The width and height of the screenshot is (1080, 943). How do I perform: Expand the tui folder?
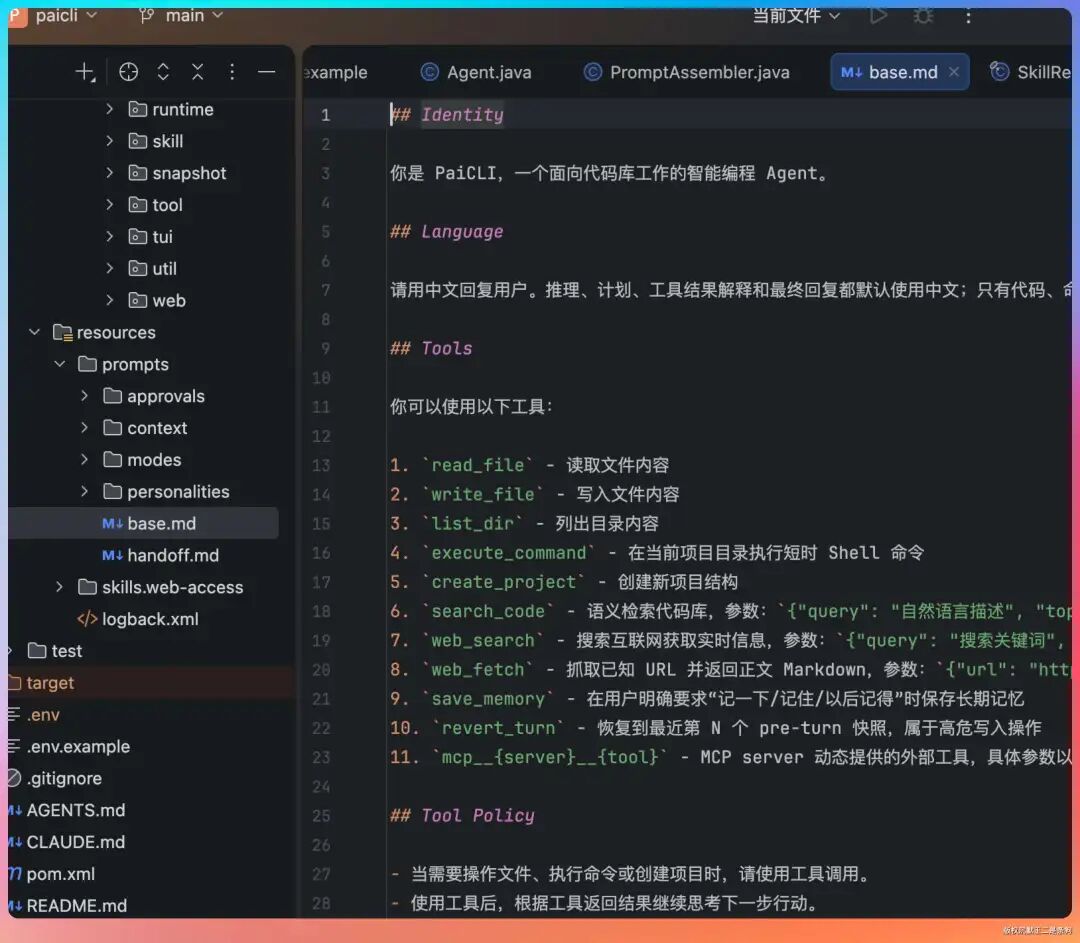point(110,236)
